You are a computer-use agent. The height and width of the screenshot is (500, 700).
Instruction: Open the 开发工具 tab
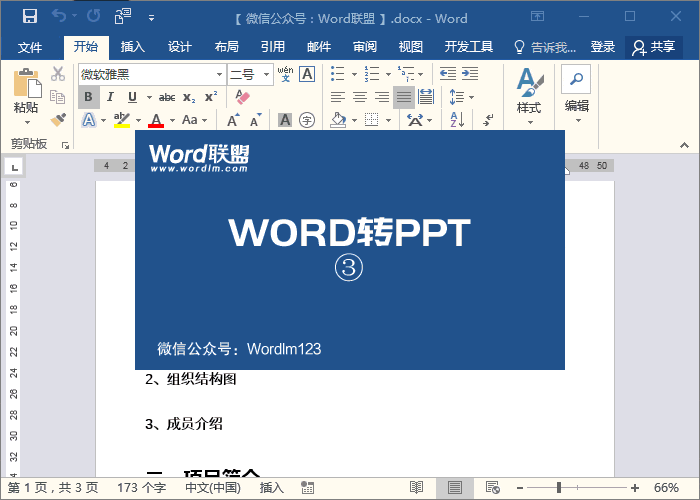[x=469, y=47]
